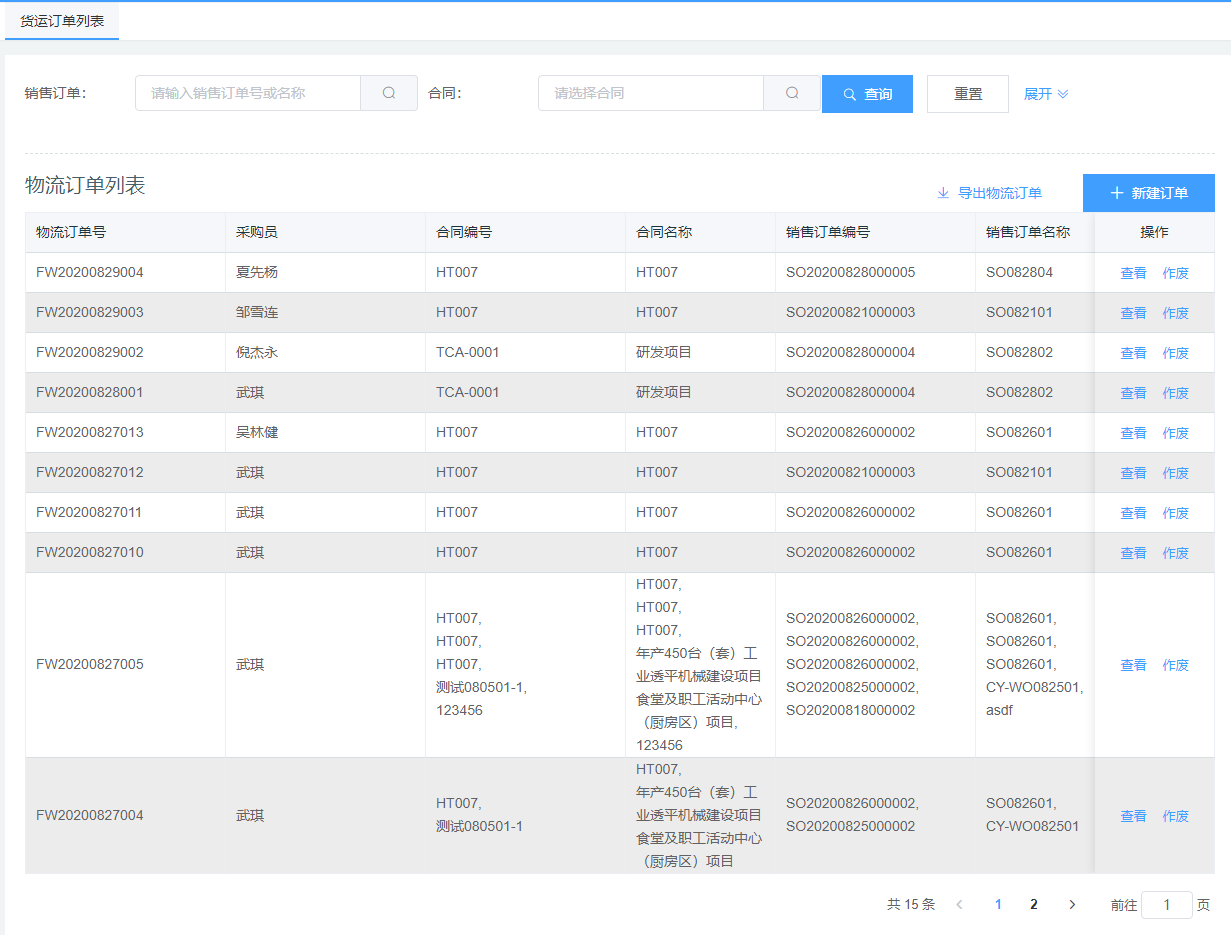1231x935 pixels.
Task: Switch to the 货运订单列表 tab
Action: [62, 21]
